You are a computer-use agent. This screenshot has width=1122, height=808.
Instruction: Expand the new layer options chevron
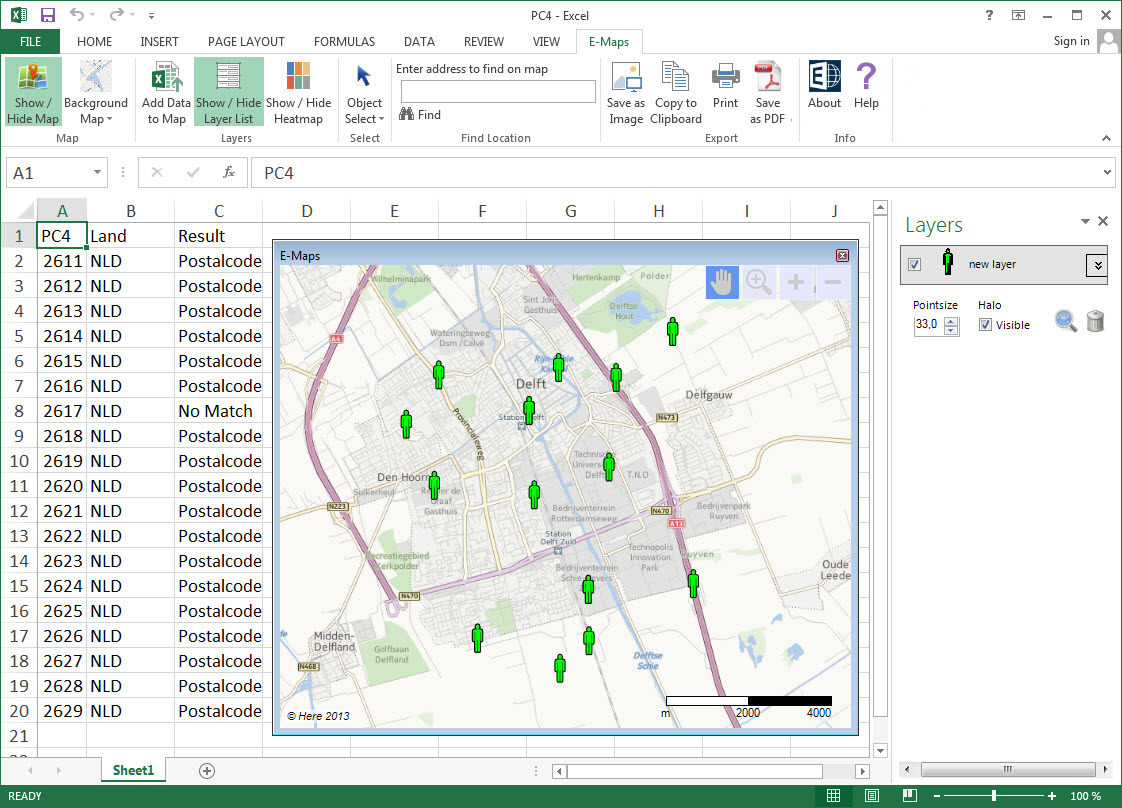(x=1097, y=266)
